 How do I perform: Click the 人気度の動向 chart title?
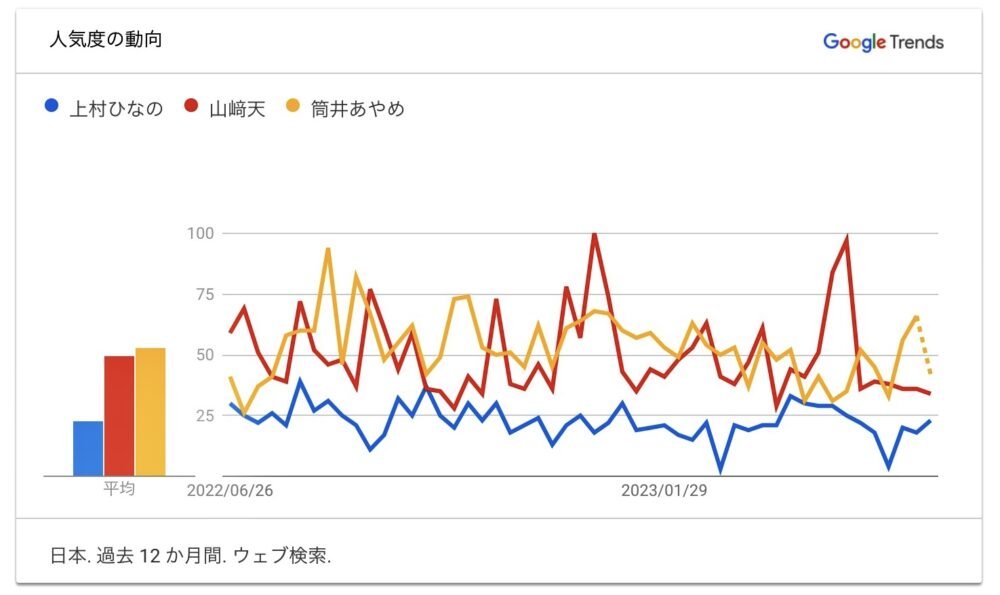click(x=105, y=41)
